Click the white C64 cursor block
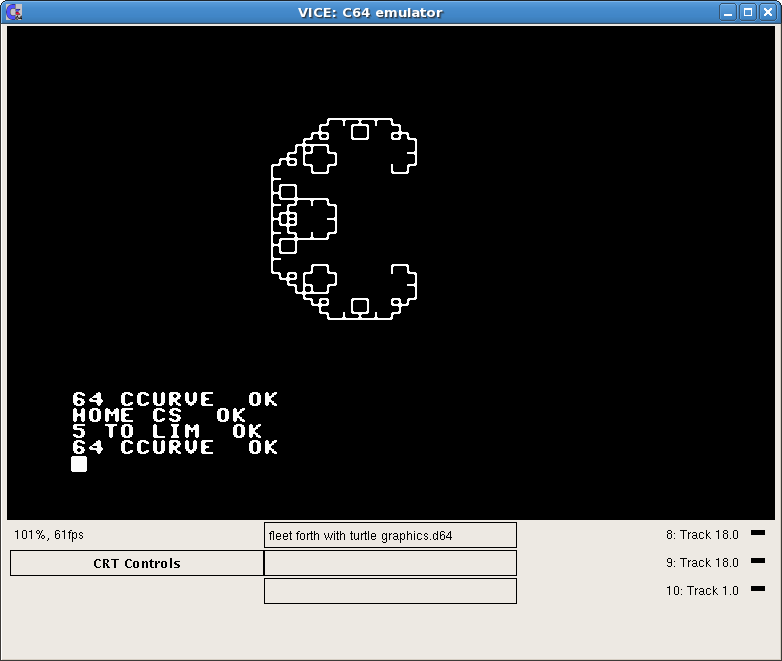 click(x=79, y=464)
